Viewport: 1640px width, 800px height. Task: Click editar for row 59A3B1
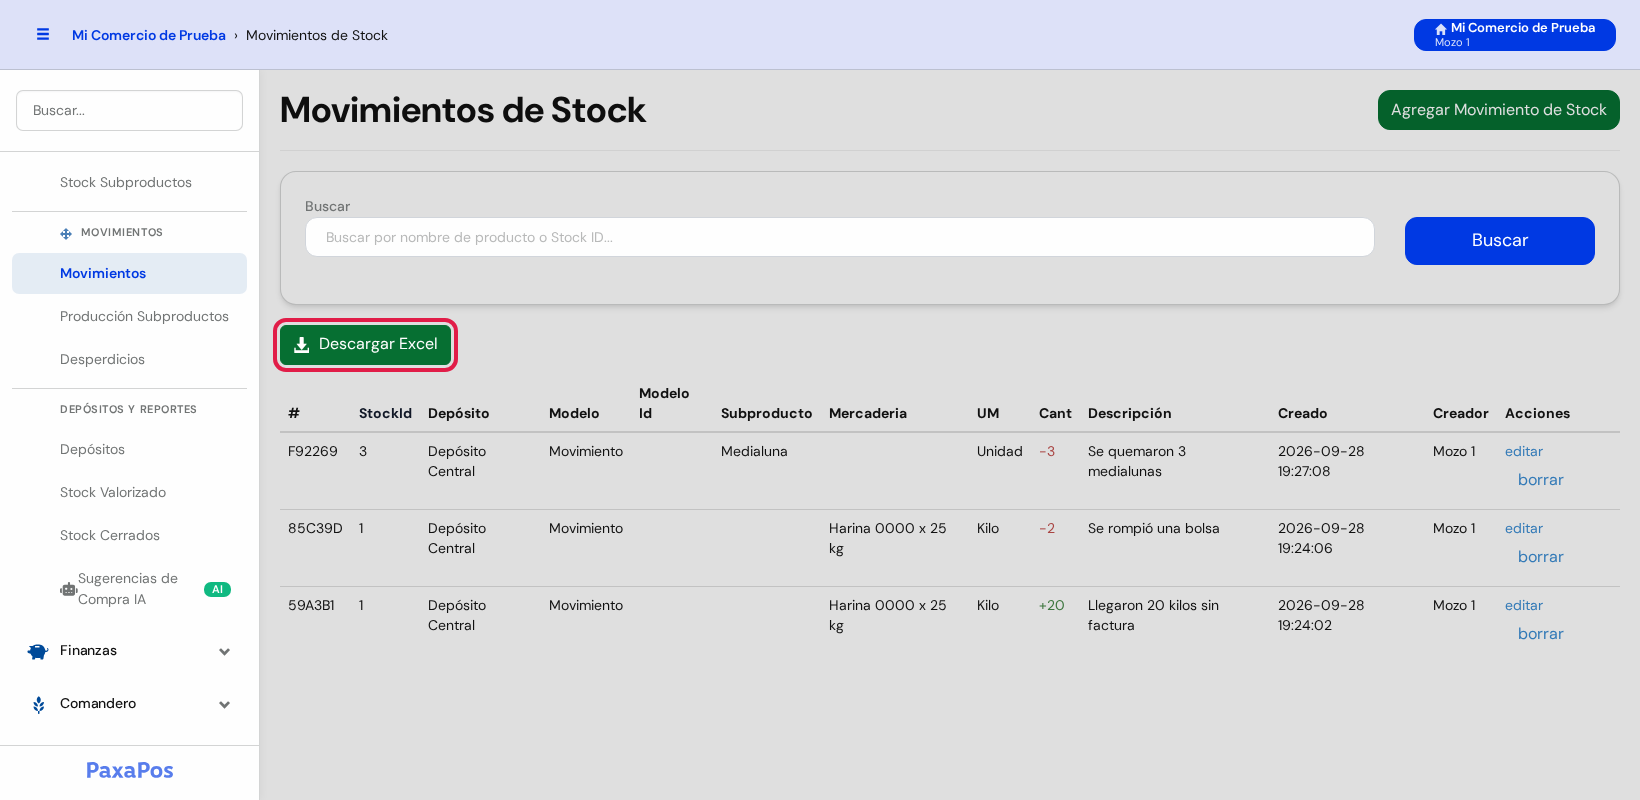tap(1523, 605)
